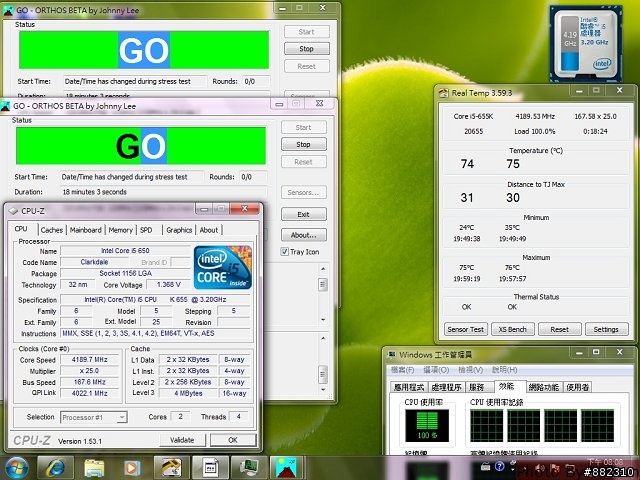This screenshot has width=640, height=480.
Task: Click the upper ORTHOS log scrollbar up arrow
Action: 323,269
